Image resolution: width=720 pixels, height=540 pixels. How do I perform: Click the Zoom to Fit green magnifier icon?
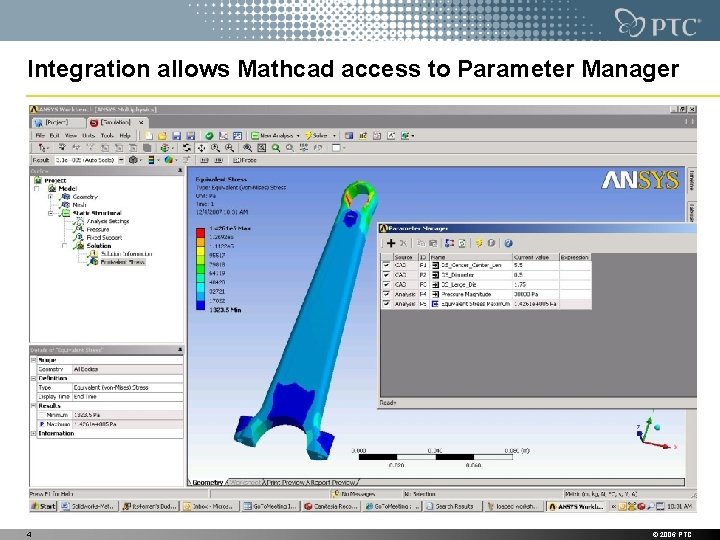(276, 148)
